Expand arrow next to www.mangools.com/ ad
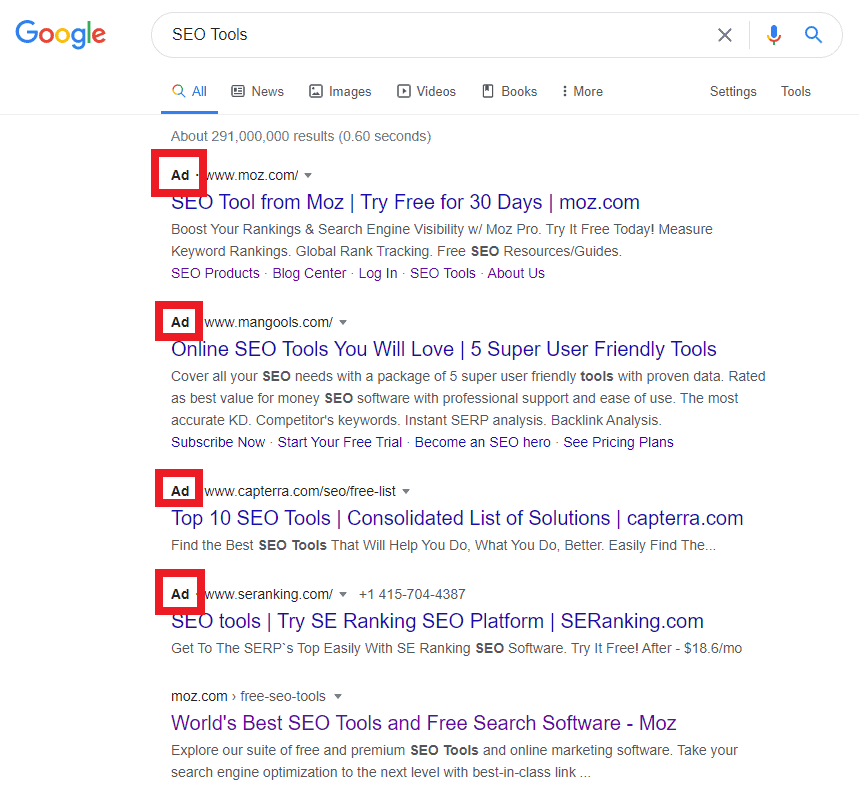The height and width of the screenshot is (801, 859). point(343,323)
